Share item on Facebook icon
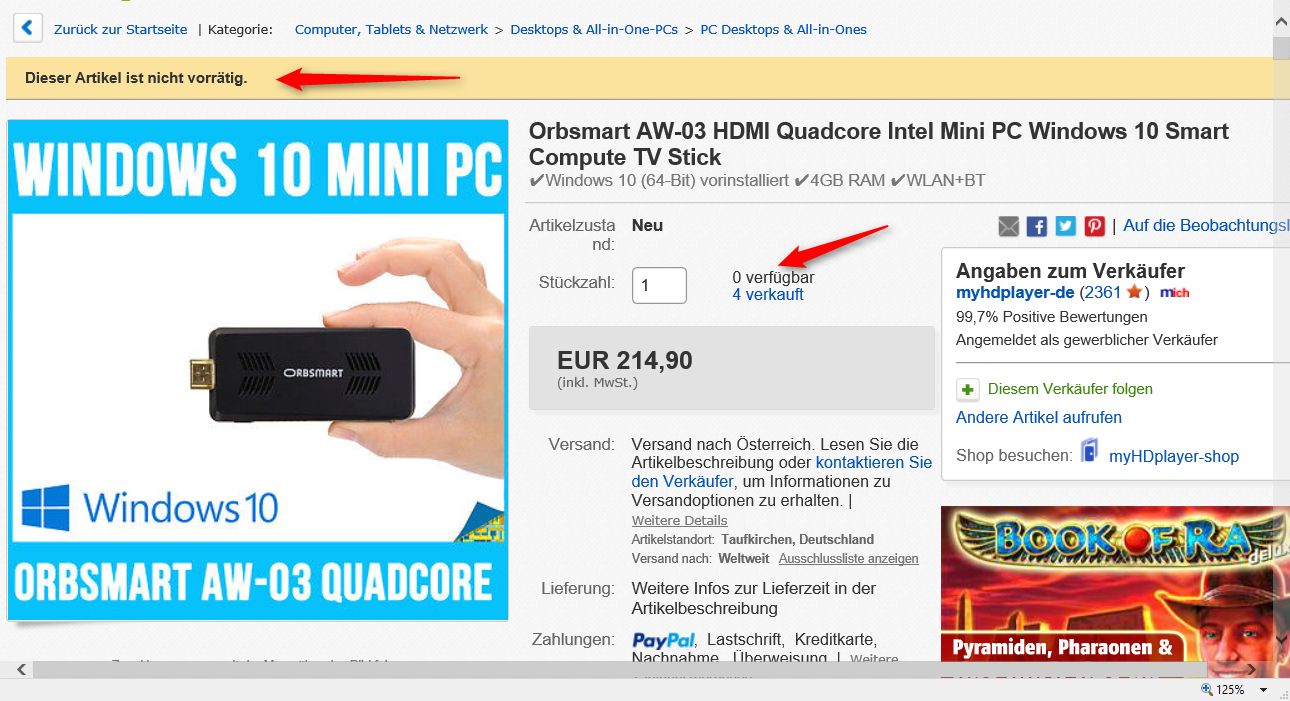The width and height of the screenshot is (1290, 701). [1037, 227]
